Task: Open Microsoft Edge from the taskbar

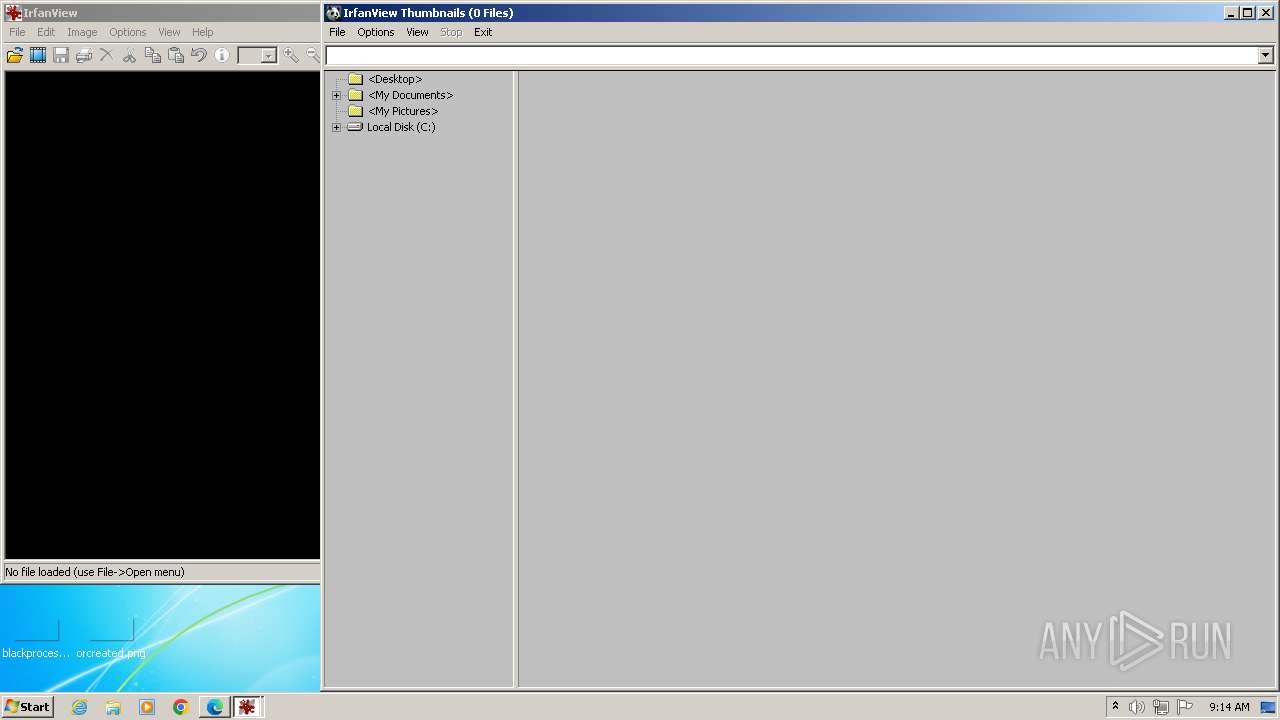Action: (215, 707)
